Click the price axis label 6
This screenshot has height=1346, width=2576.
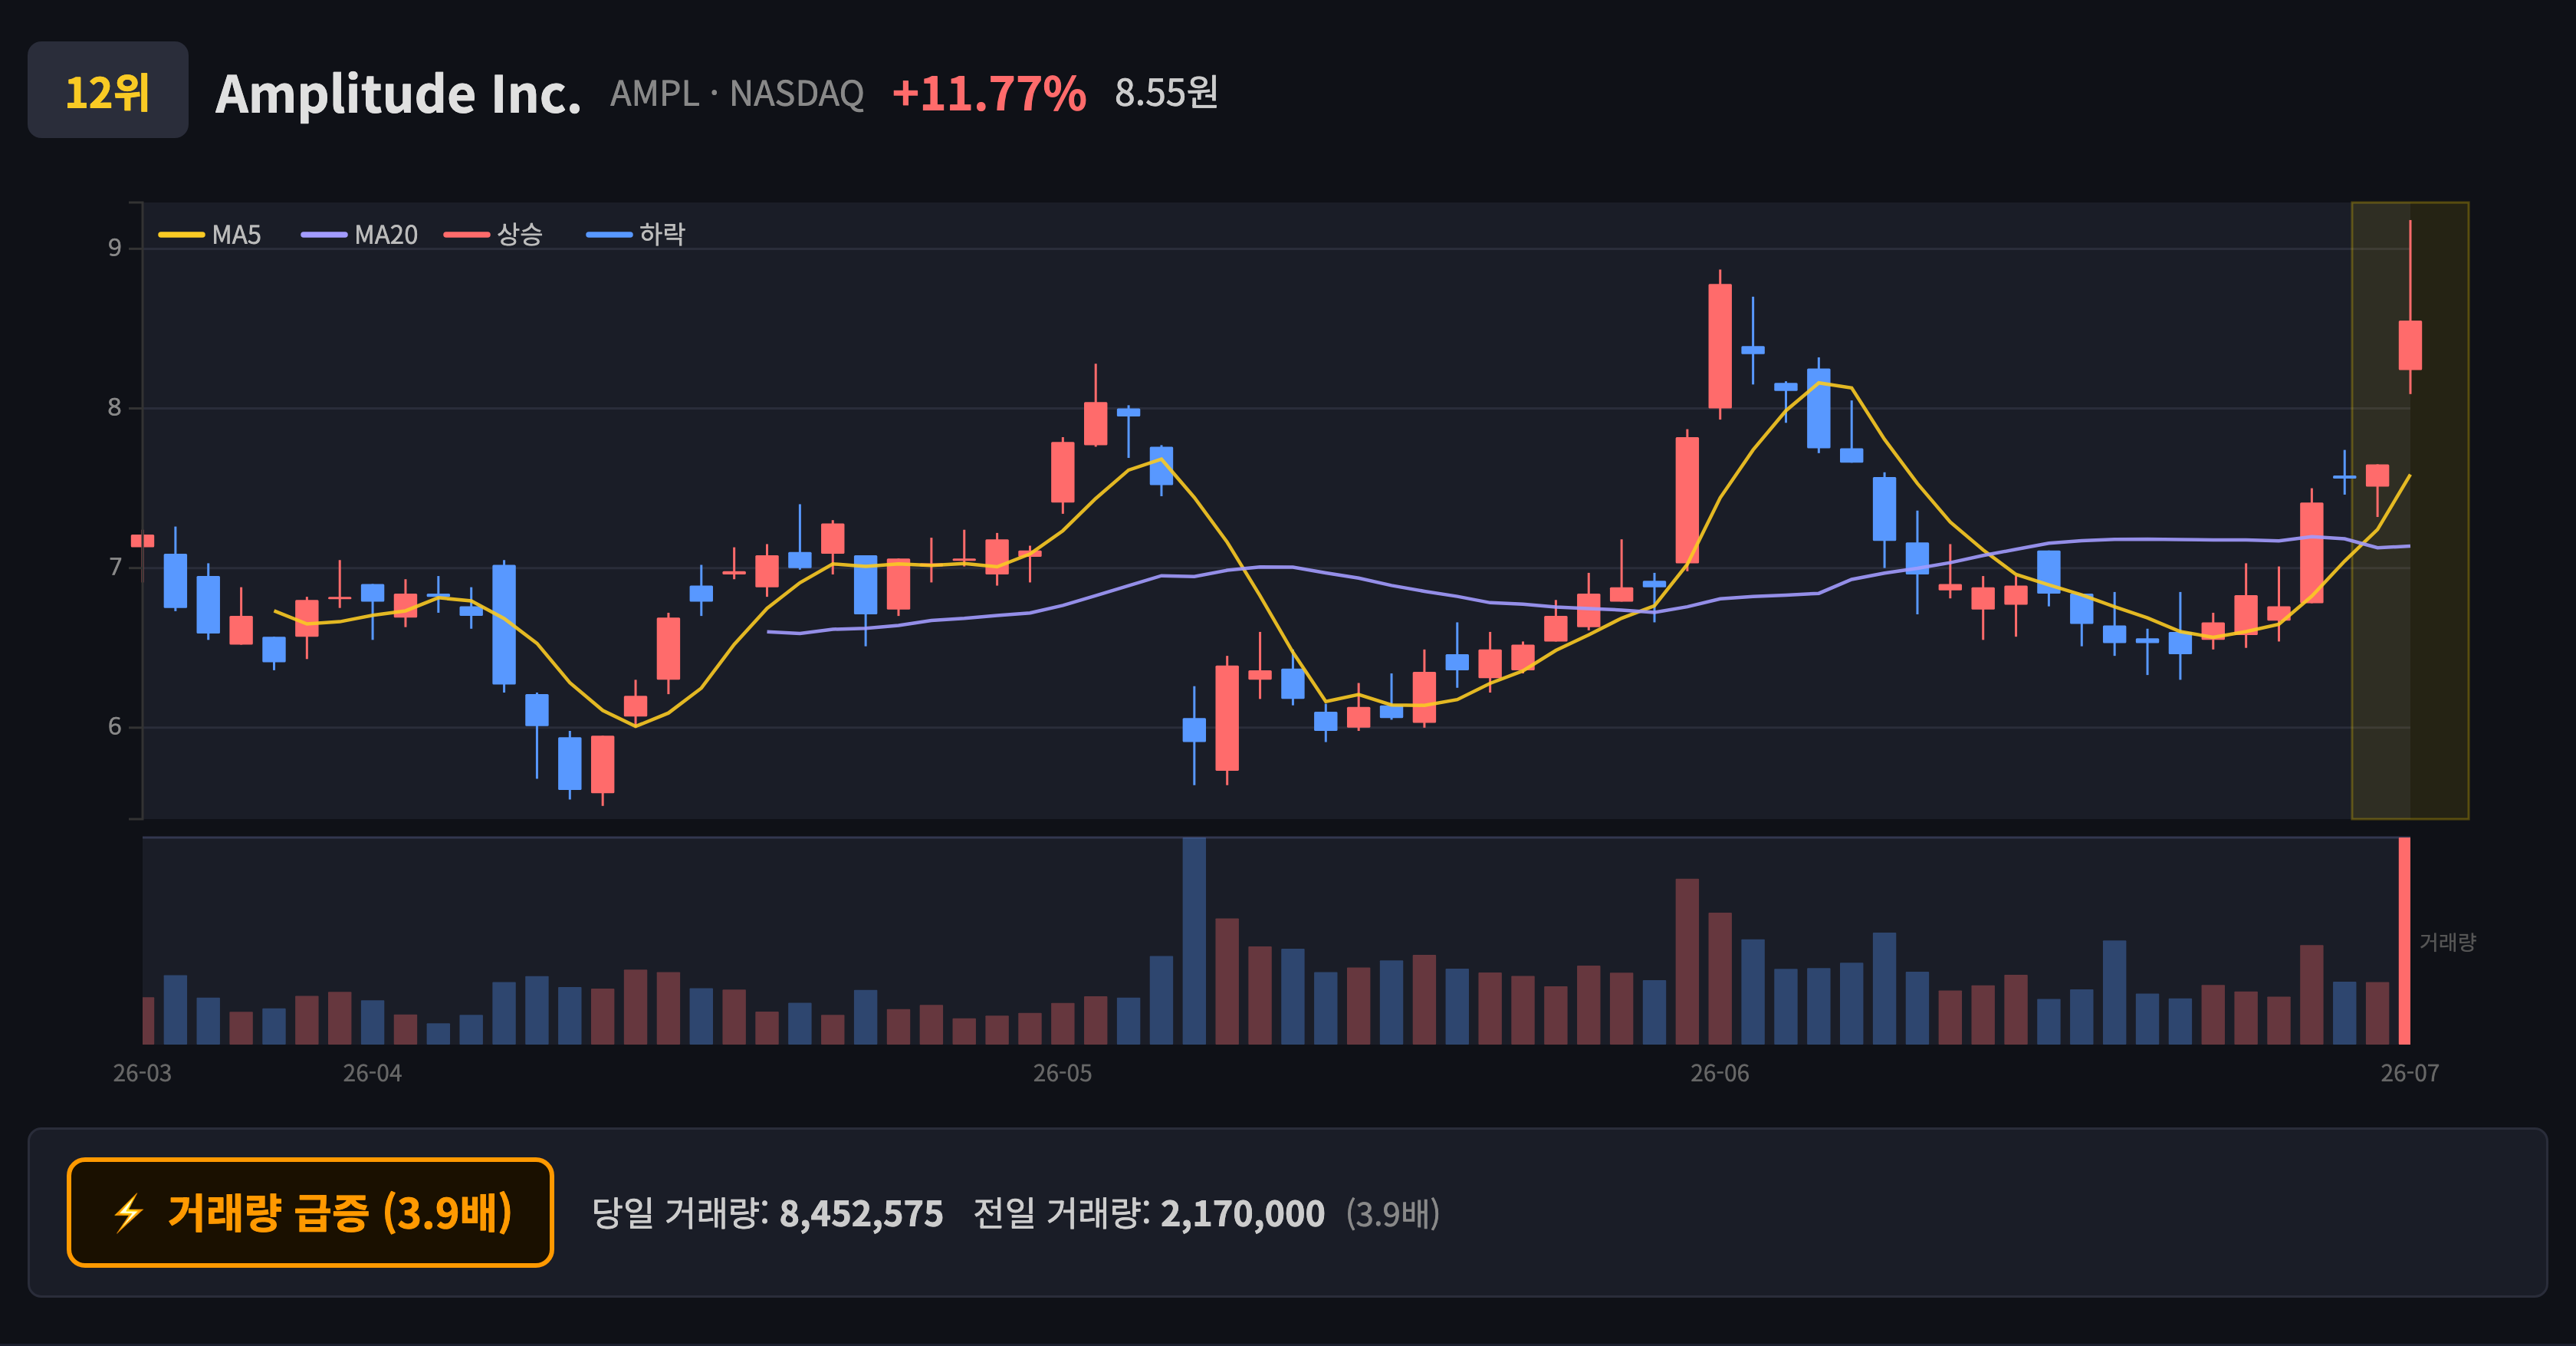point(115,727)
